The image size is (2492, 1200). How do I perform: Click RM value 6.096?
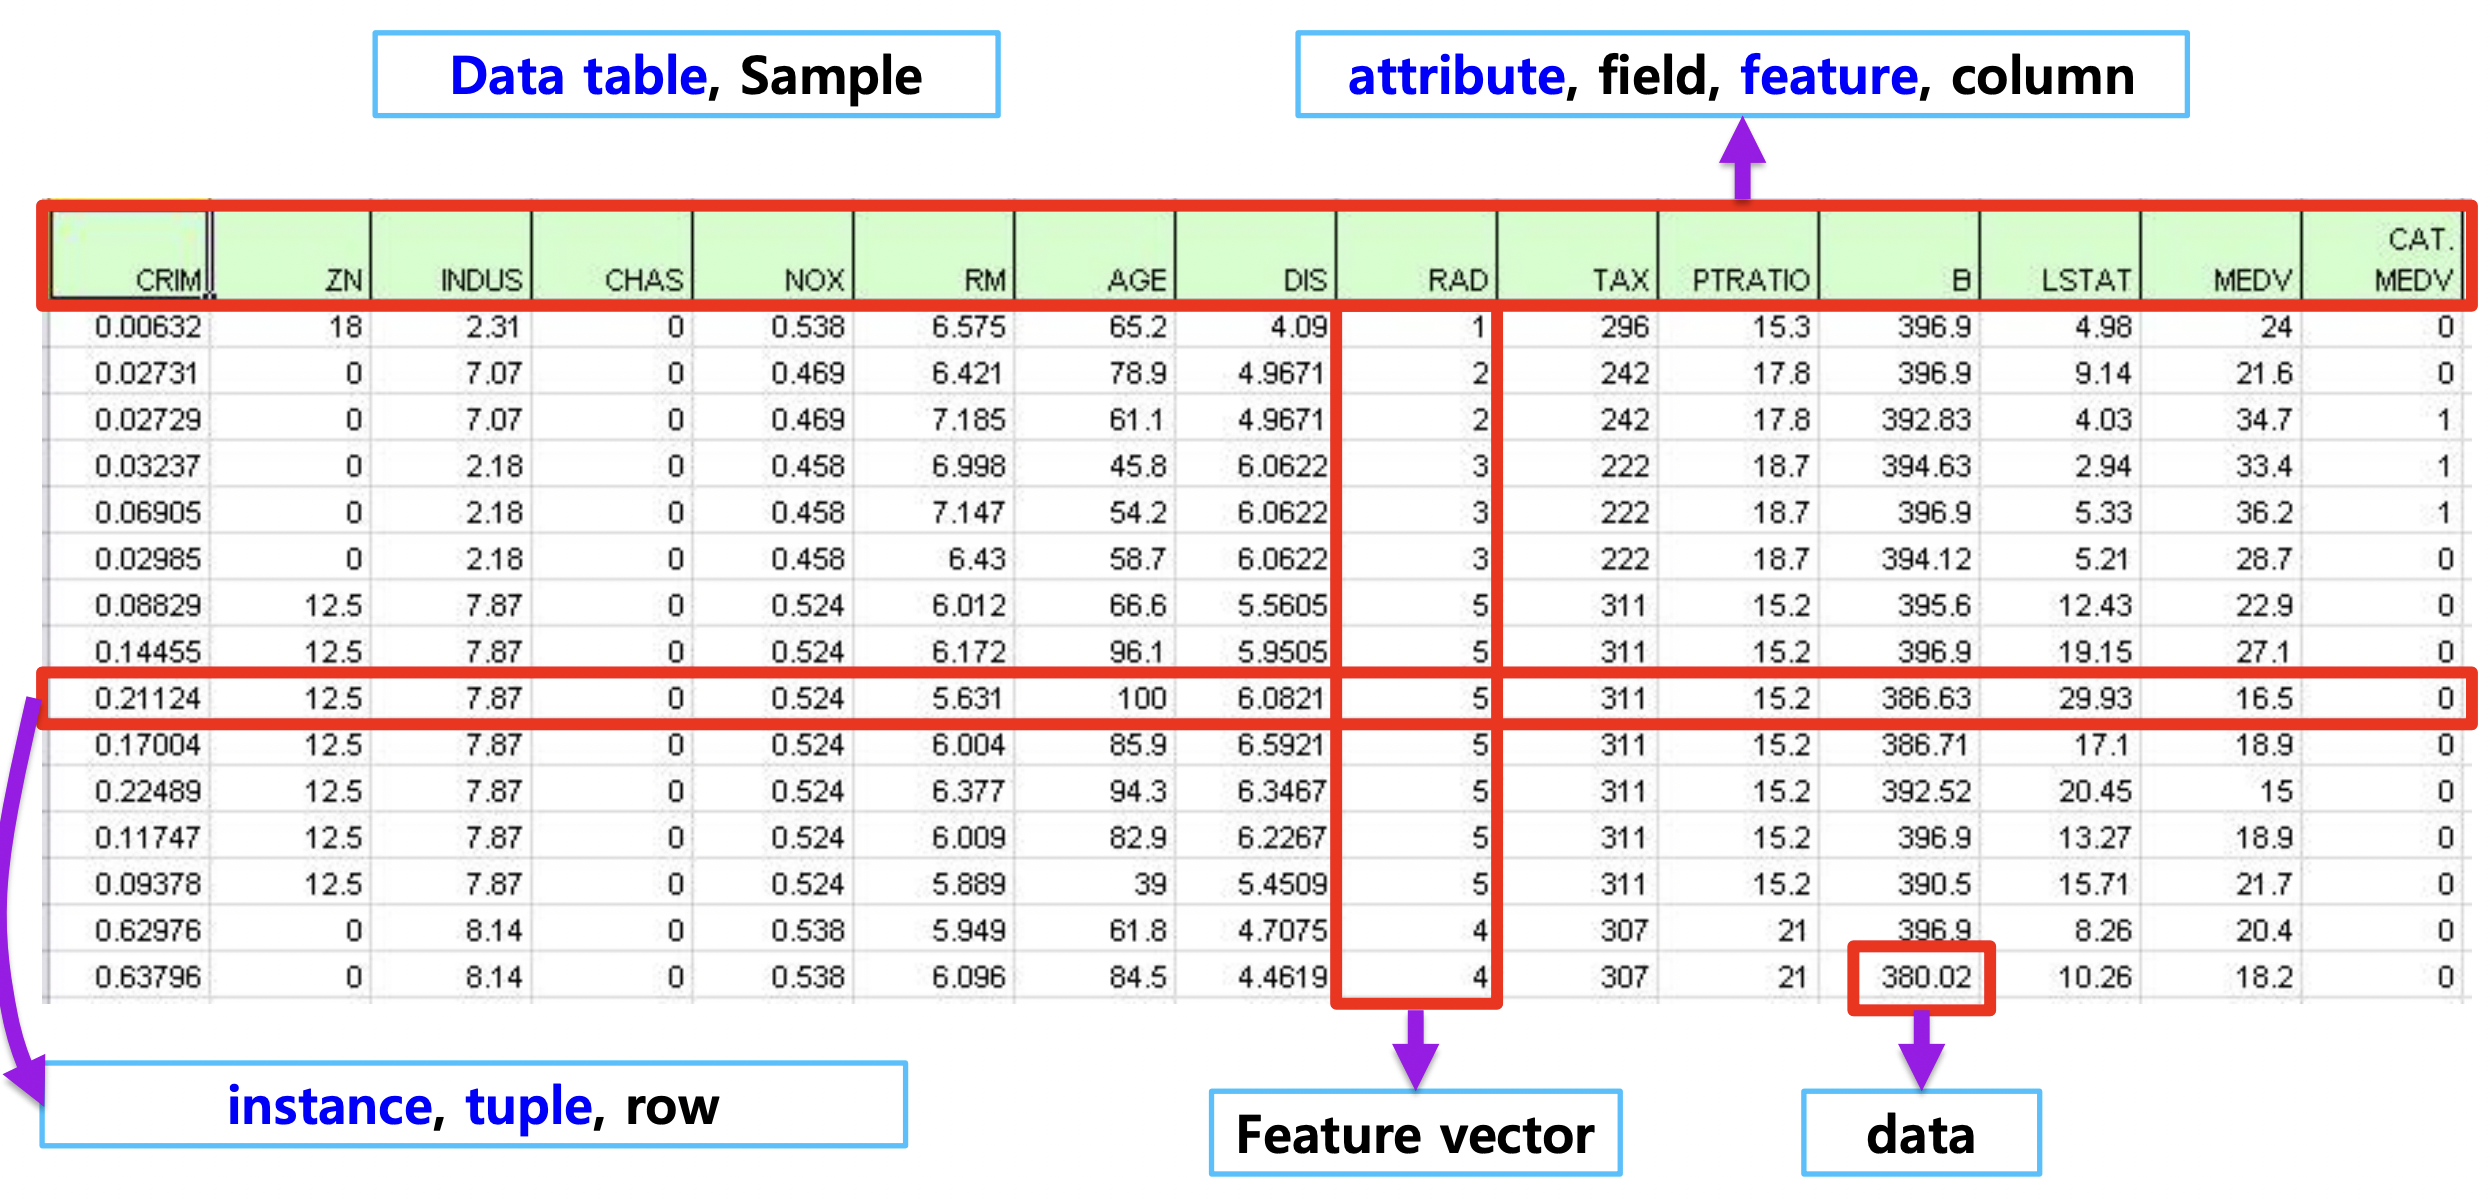935,976
